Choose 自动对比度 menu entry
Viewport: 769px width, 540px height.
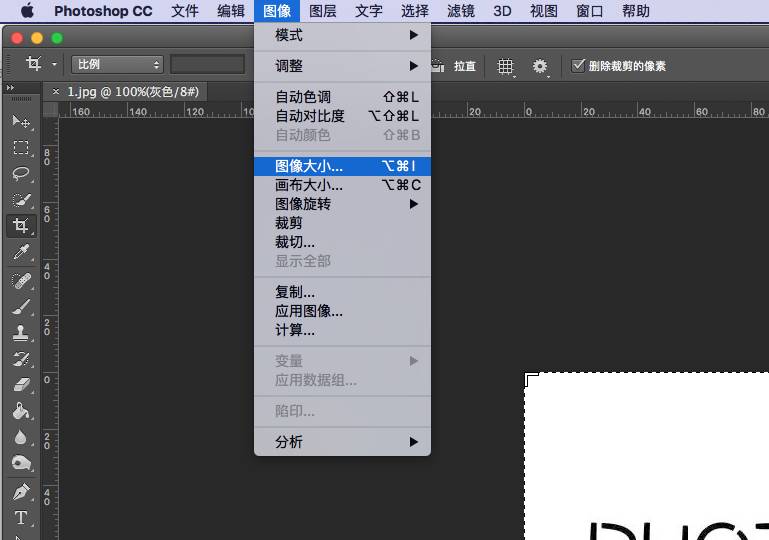pyautogui.click(x=342, y=116)
